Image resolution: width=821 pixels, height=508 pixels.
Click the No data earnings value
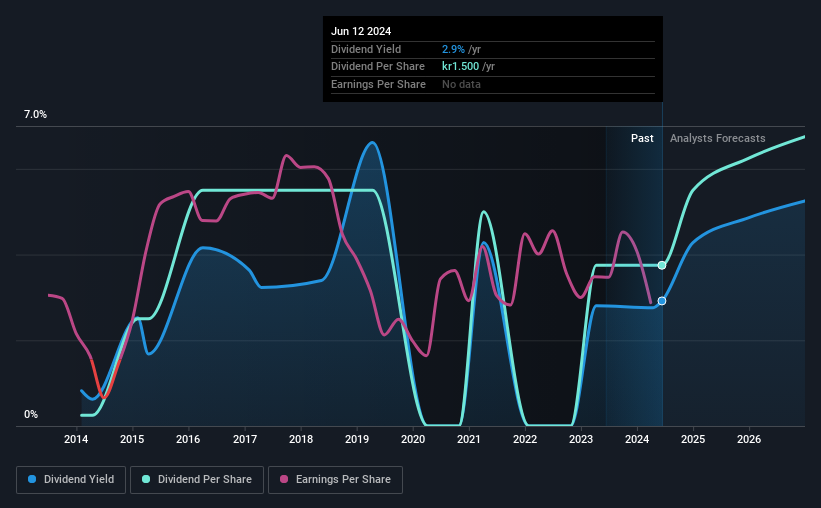coord(461,84)
